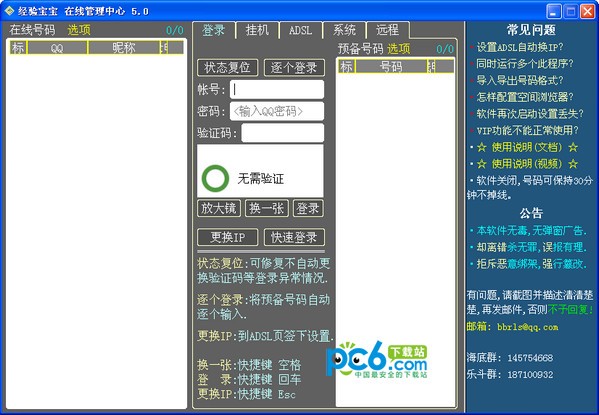Switch to the 挂机 tab

point(257,30)
